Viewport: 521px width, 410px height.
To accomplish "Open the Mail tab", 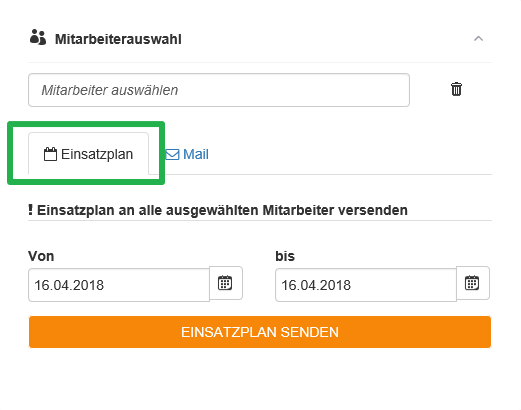I will [x=187, y=154].
